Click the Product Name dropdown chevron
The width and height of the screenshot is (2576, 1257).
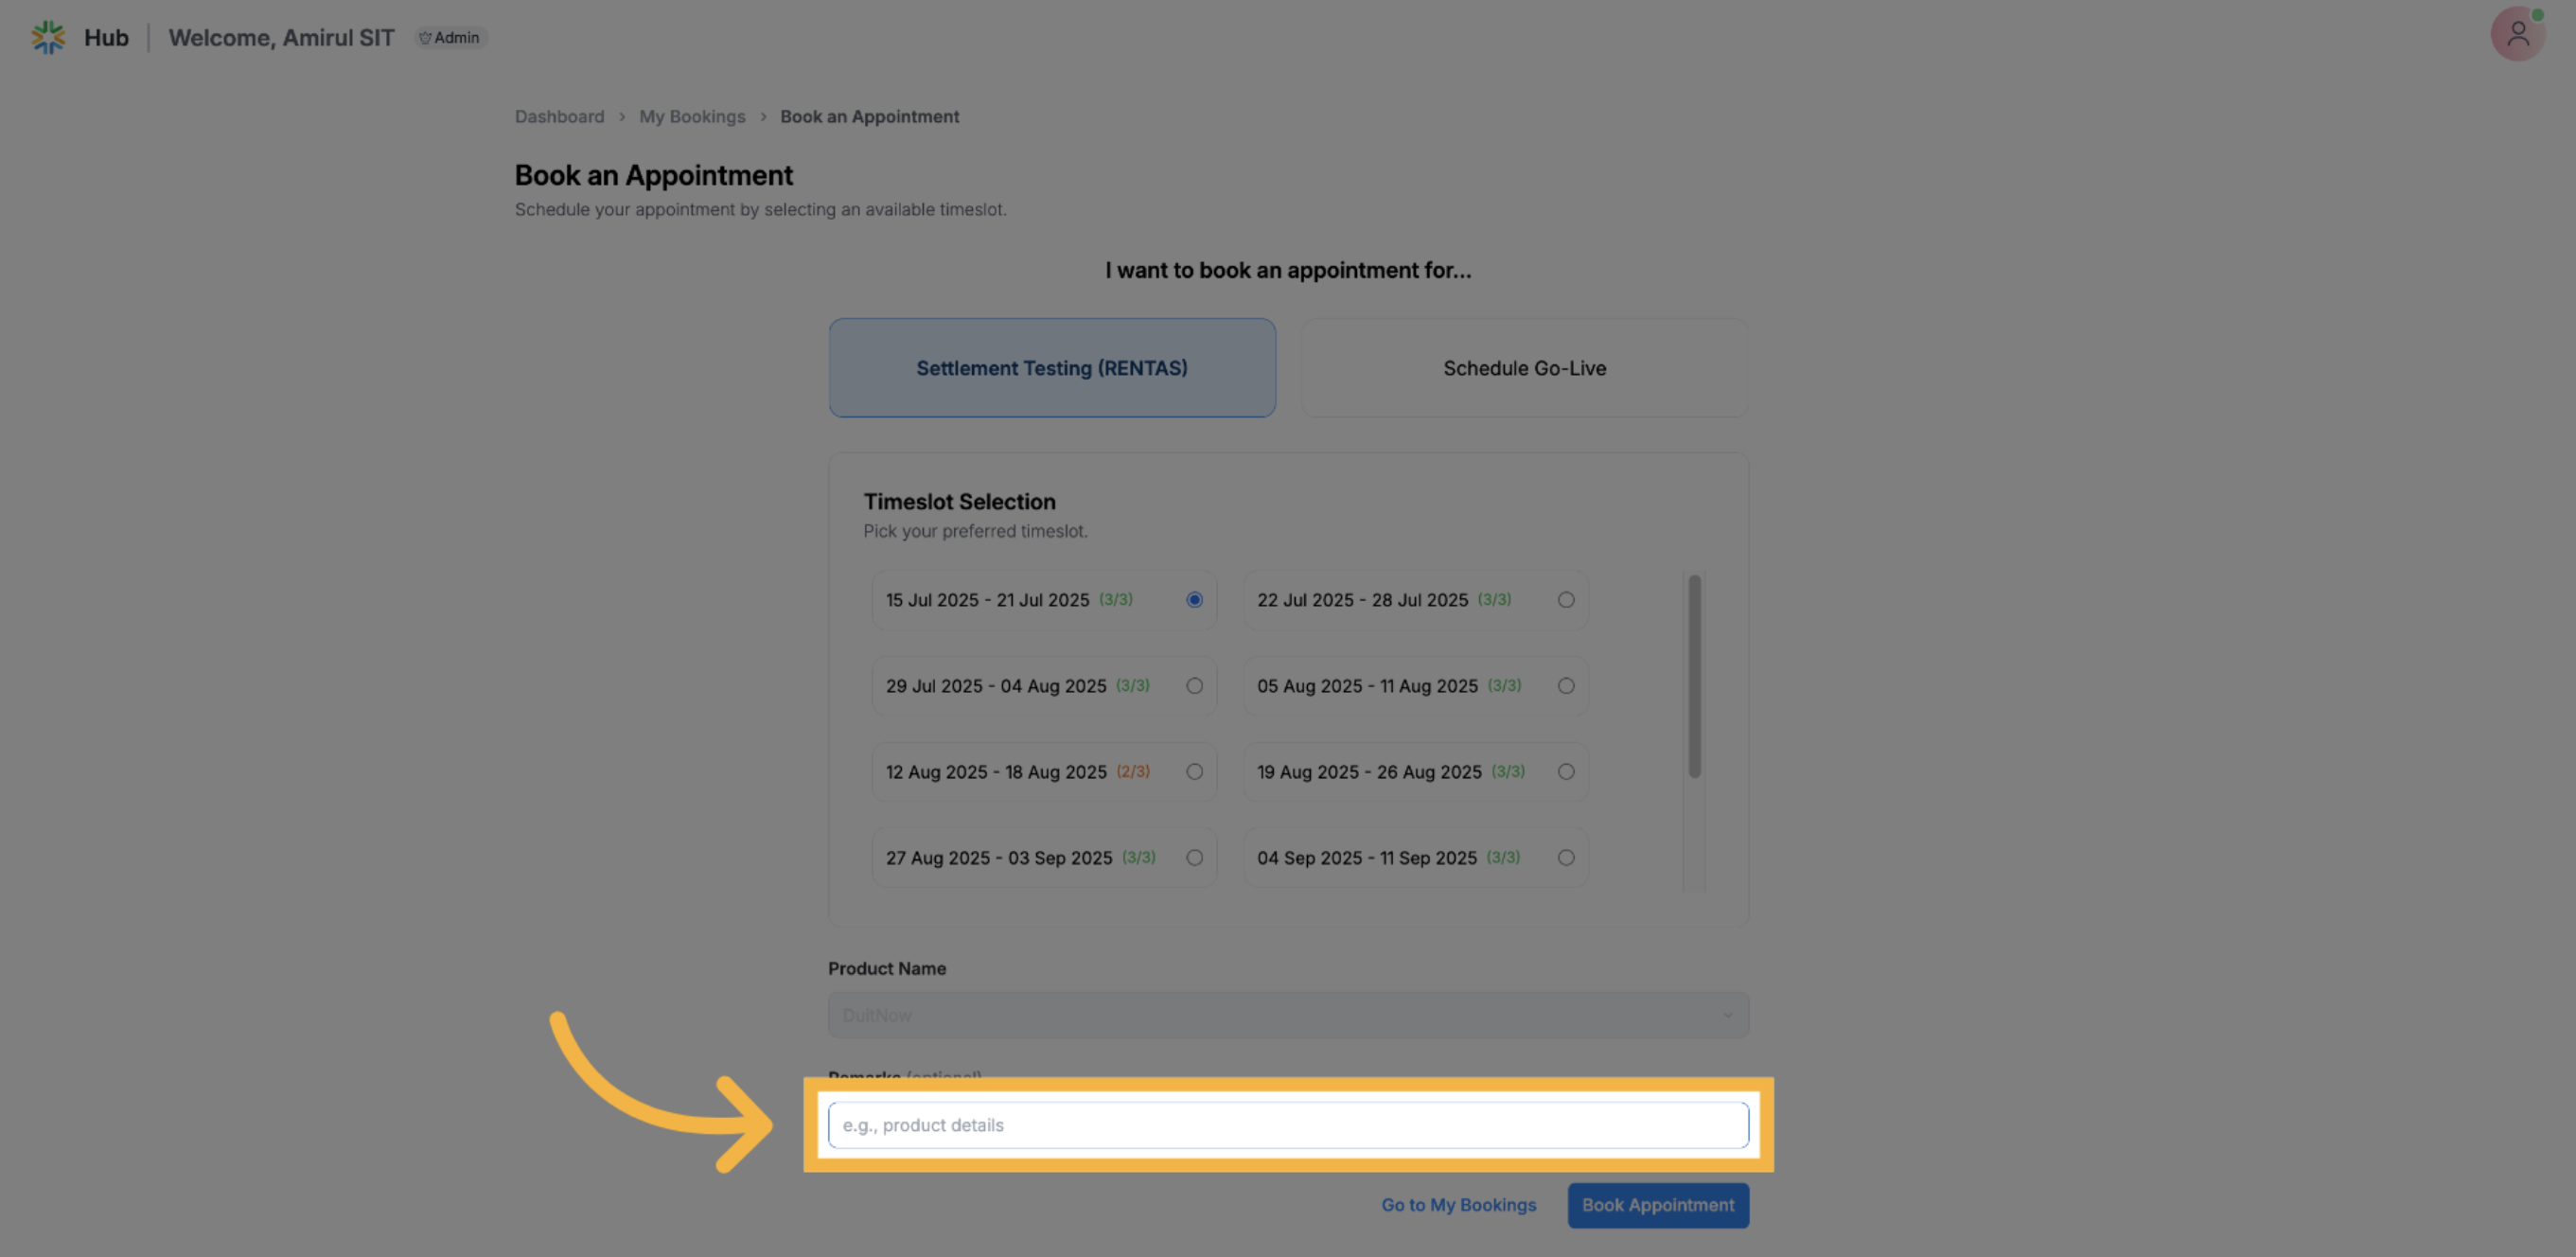tap(1727, 1015)
